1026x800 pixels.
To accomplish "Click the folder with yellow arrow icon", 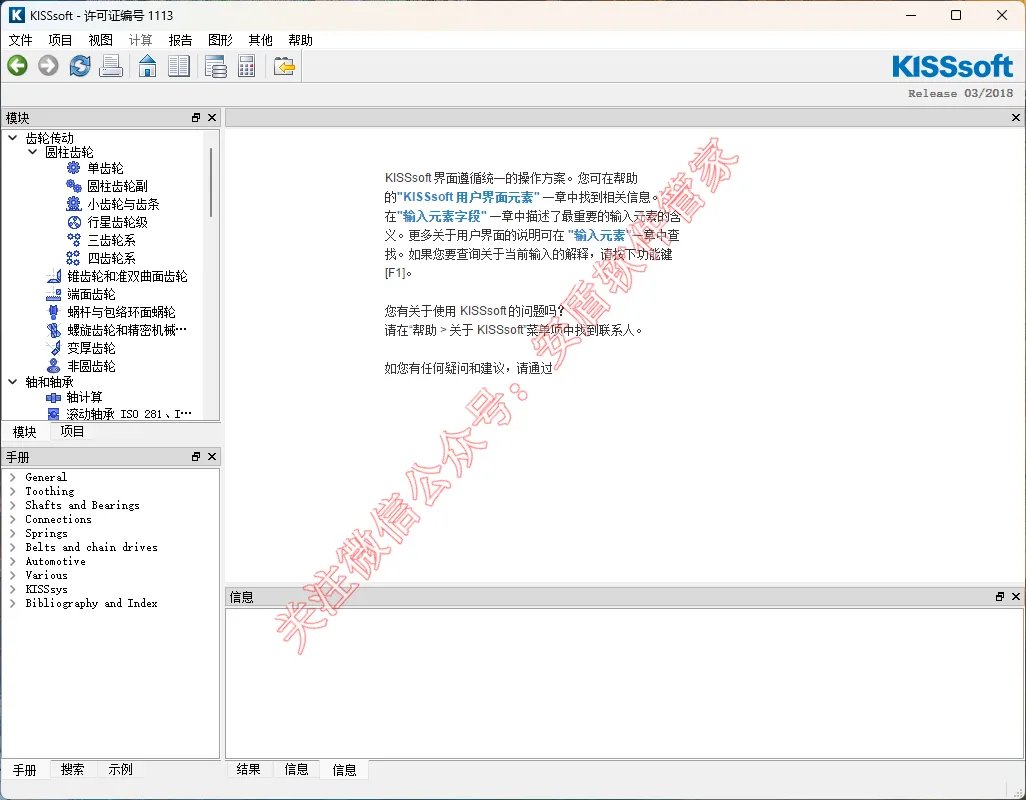I will click(284, 66).
